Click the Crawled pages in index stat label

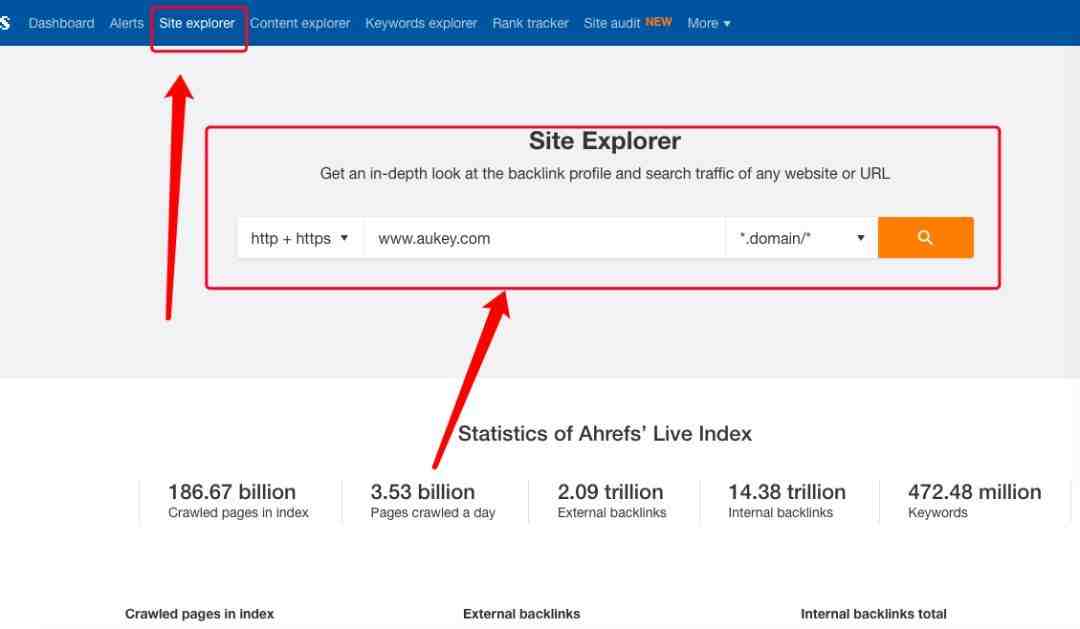click(238, 513)
